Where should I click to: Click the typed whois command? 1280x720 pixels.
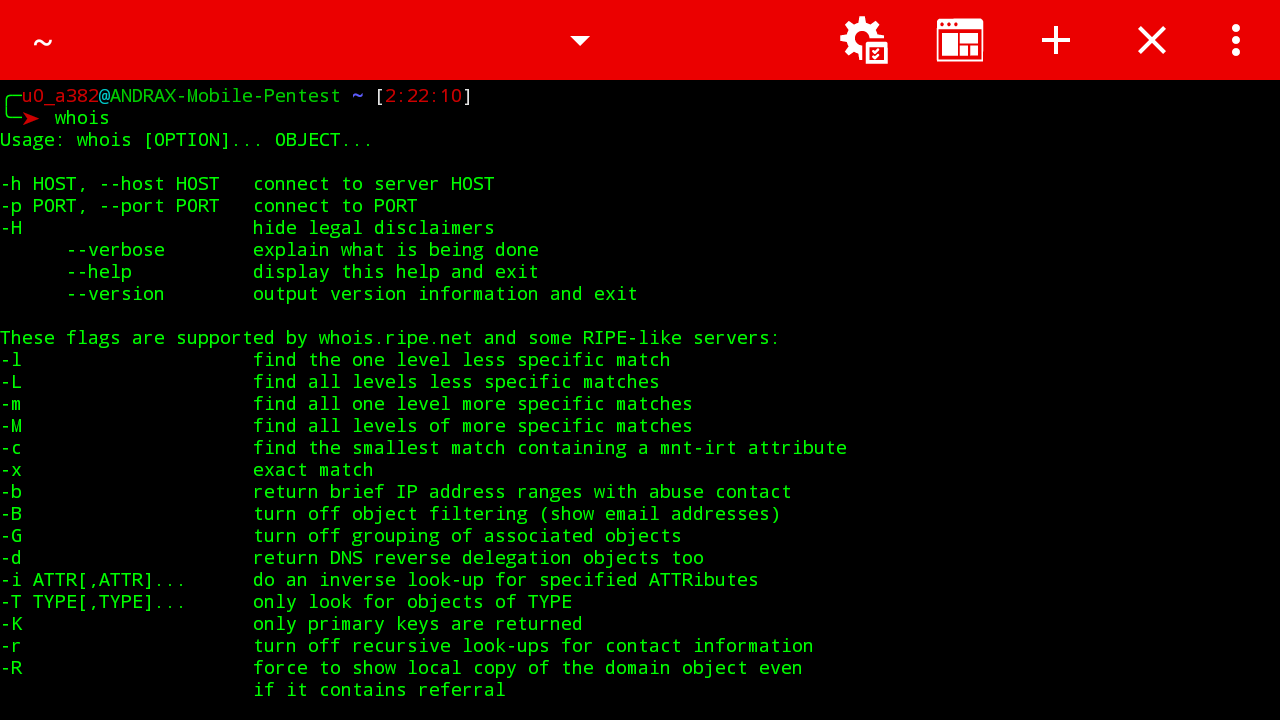[x=82, y=118]
